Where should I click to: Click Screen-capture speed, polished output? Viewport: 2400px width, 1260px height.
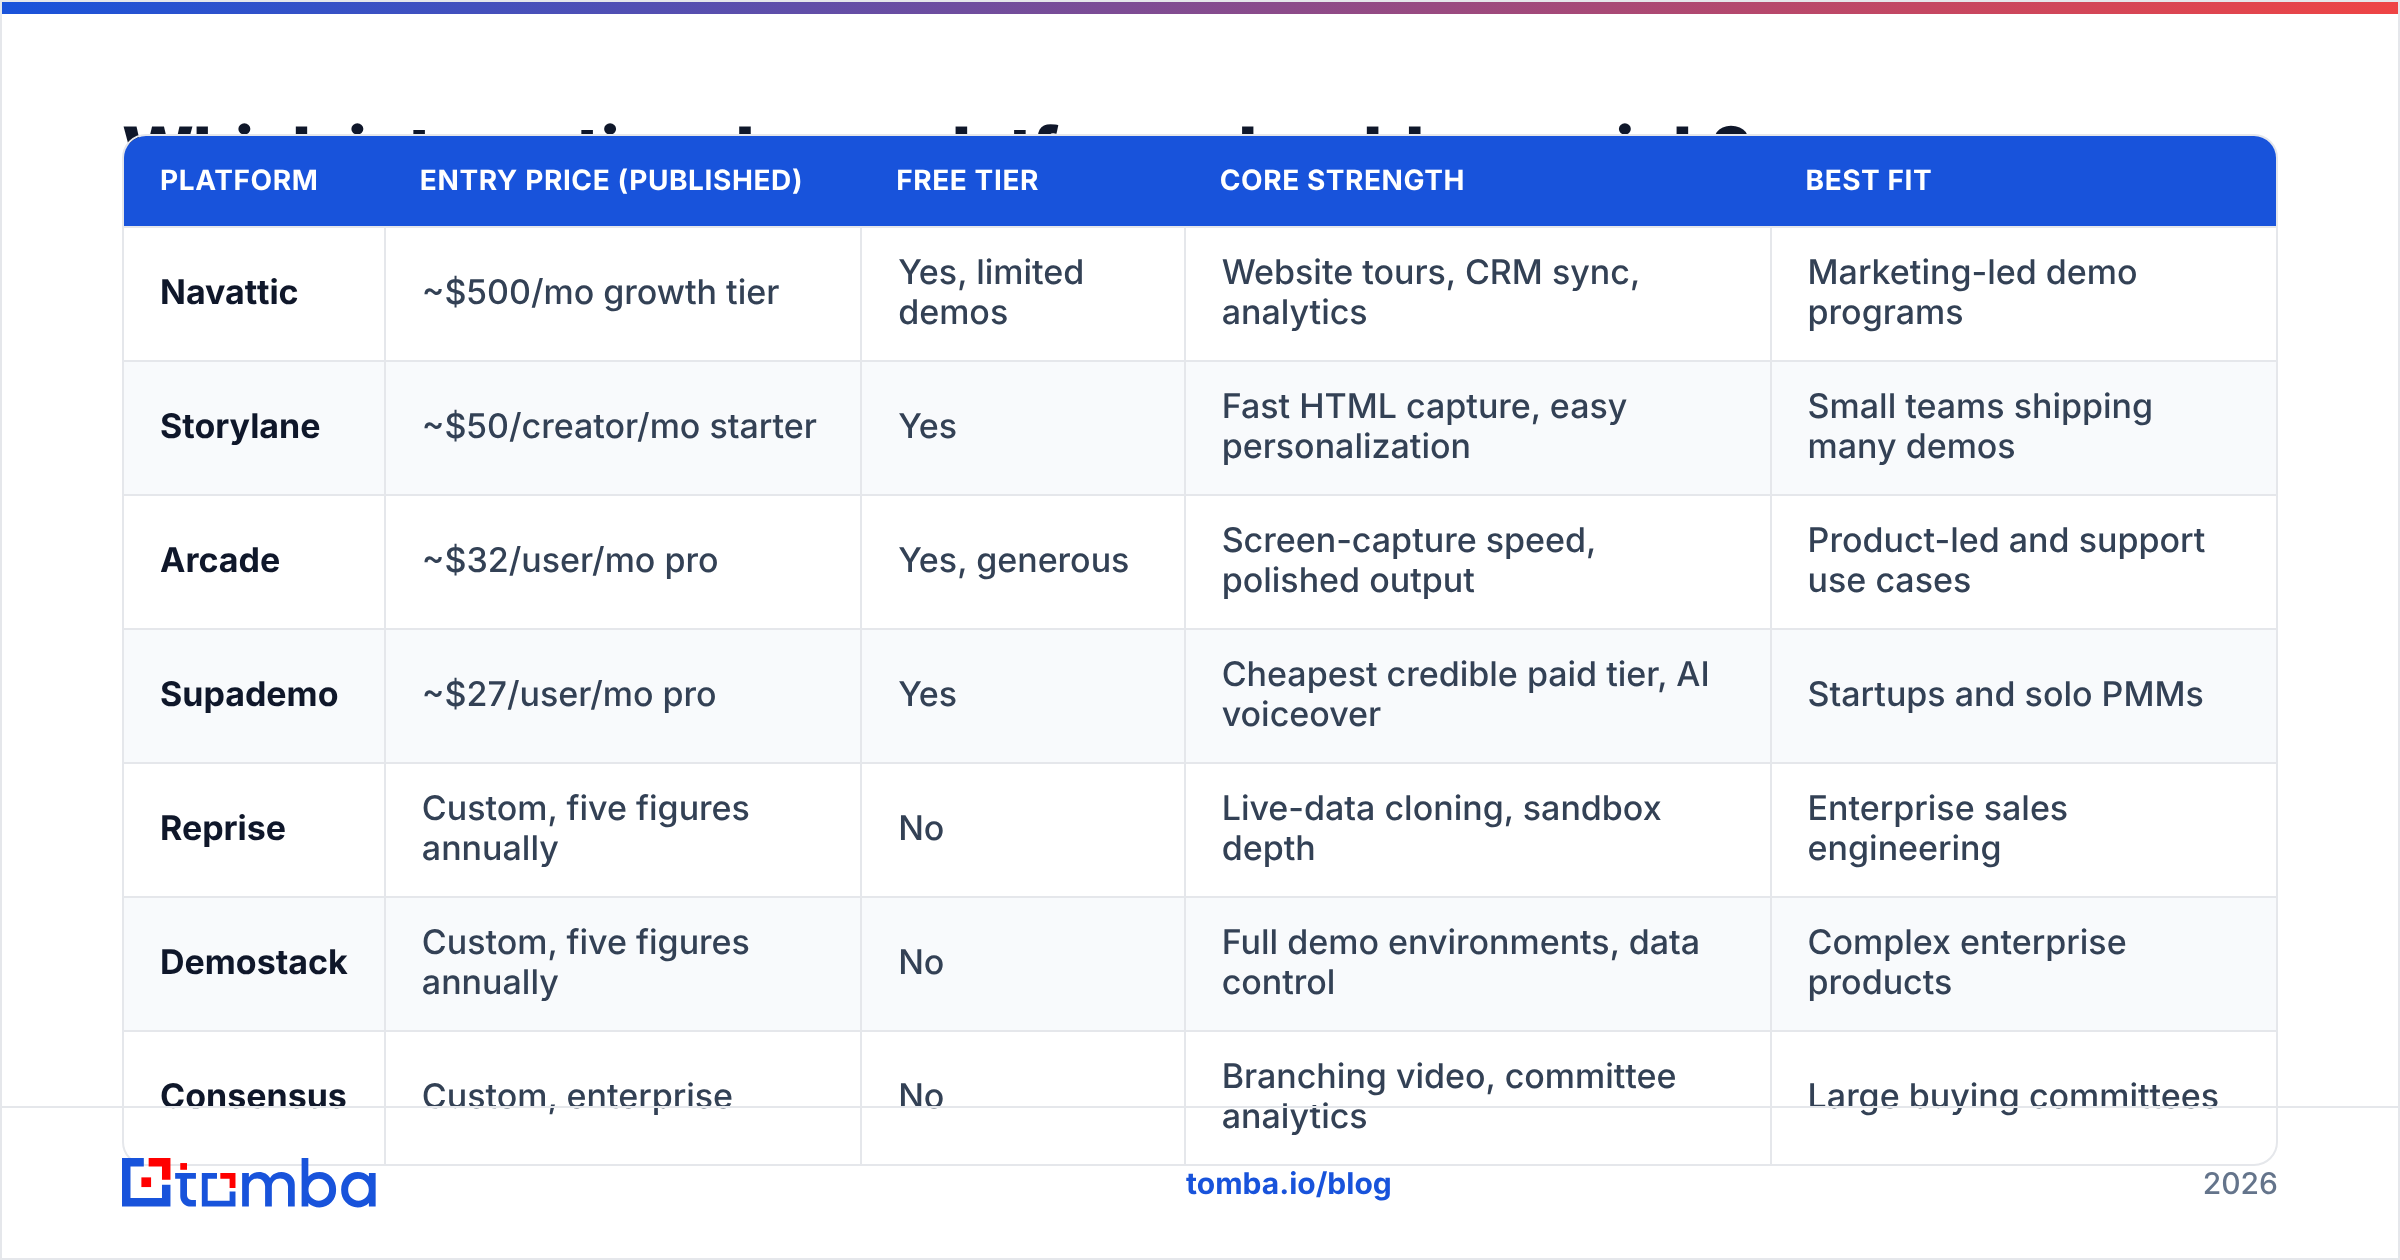(x=1408, y=560)
